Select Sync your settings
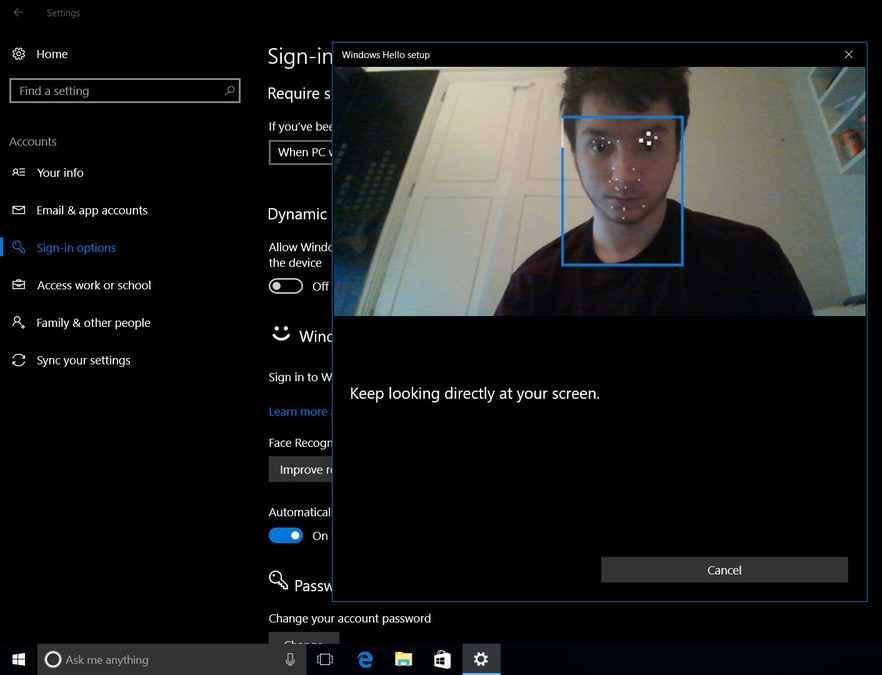Screen dimensions: 882x675 [83, 360]
